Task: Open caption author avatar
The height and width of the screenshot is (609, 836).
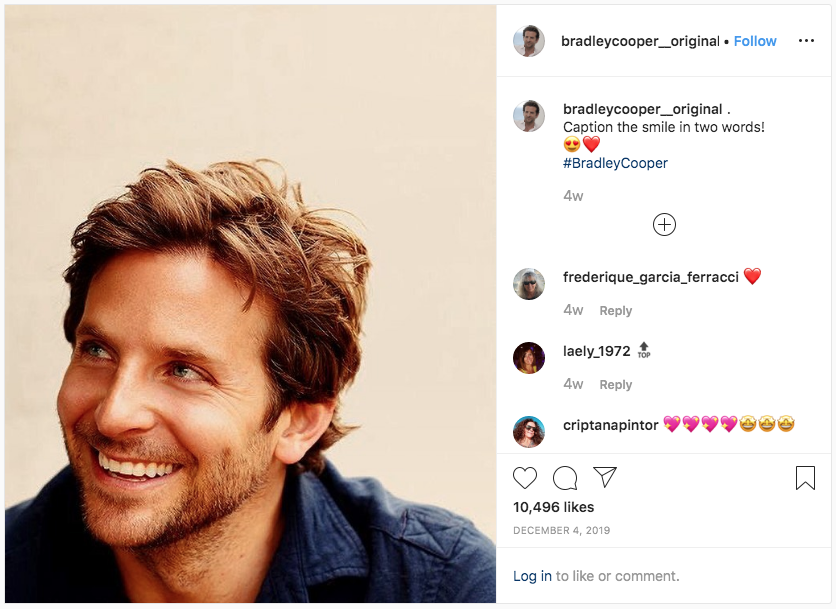Action: pyautogui.click(x=529, y=116)
